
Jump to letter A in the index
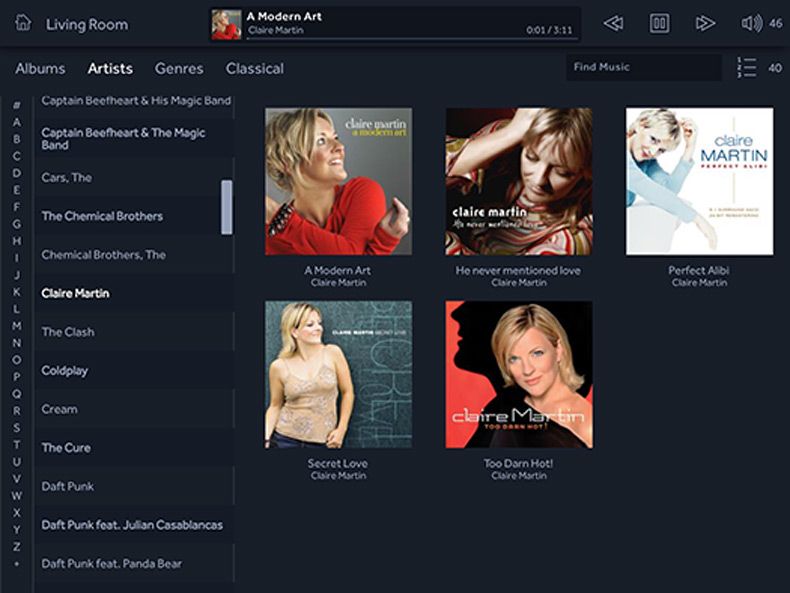(x=17, y=122)
